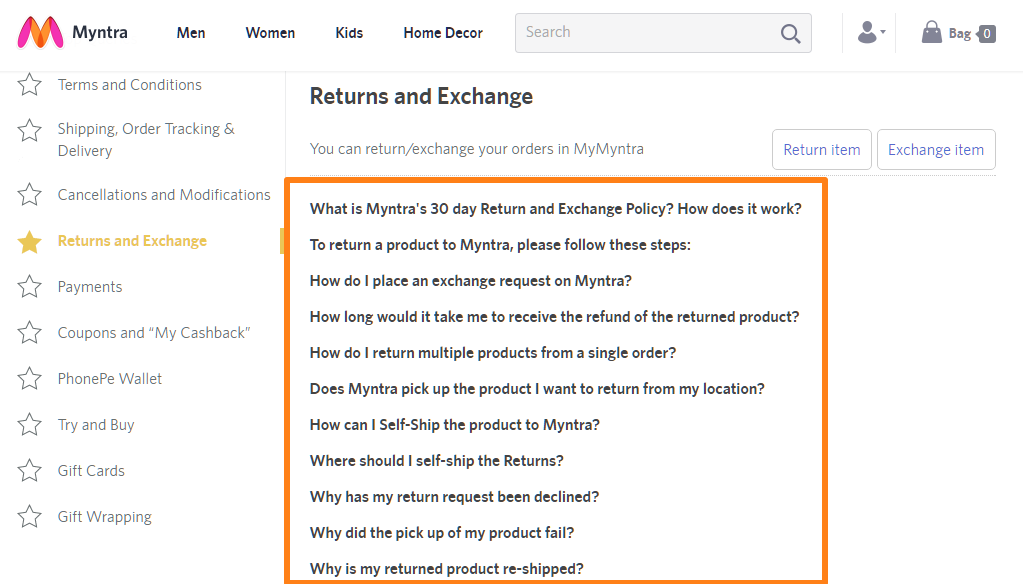Click star icon beside Cancellations and Modifications
1023x584 pixels.
(29, 194)
